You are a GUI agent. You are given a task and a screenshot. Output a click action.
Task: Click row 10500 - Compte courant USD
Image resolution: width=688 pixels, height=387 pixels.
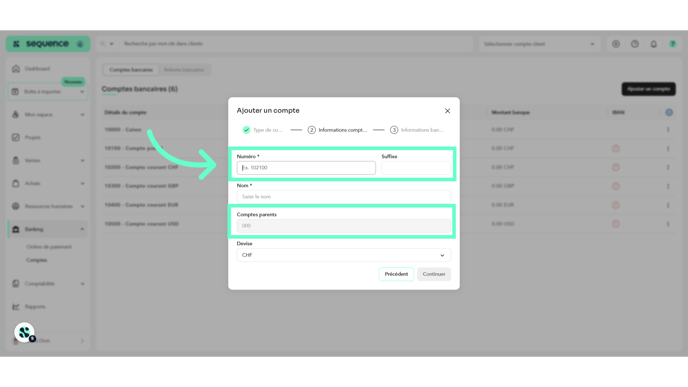point(141,224)
